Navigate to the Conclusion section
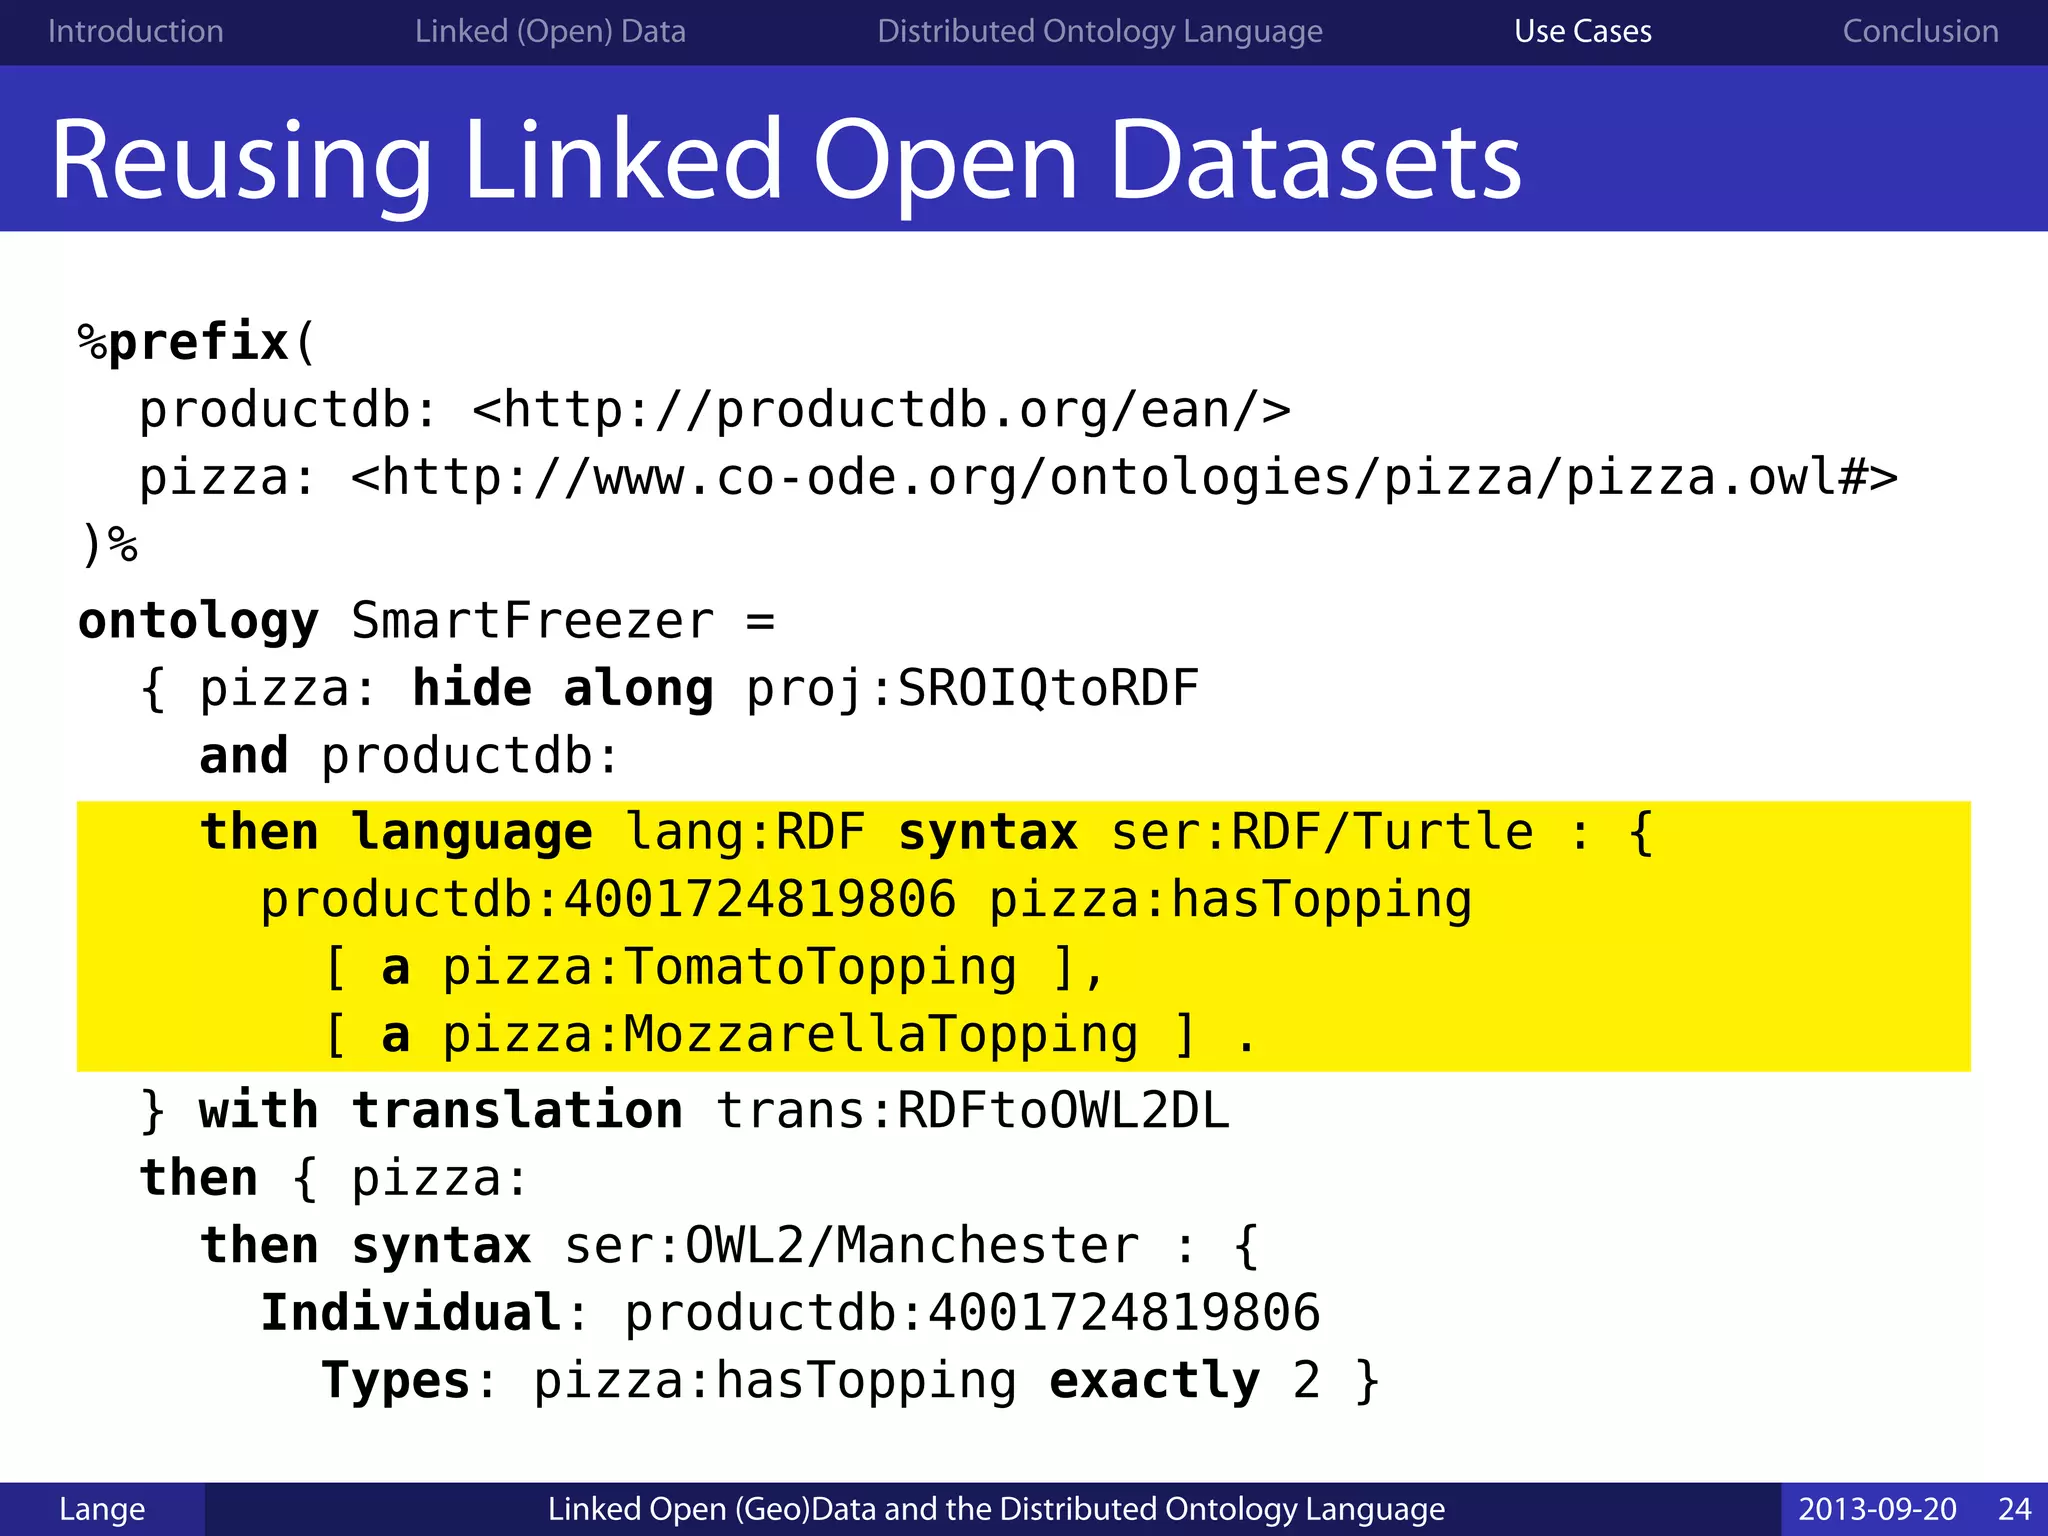 (1920, 31)
